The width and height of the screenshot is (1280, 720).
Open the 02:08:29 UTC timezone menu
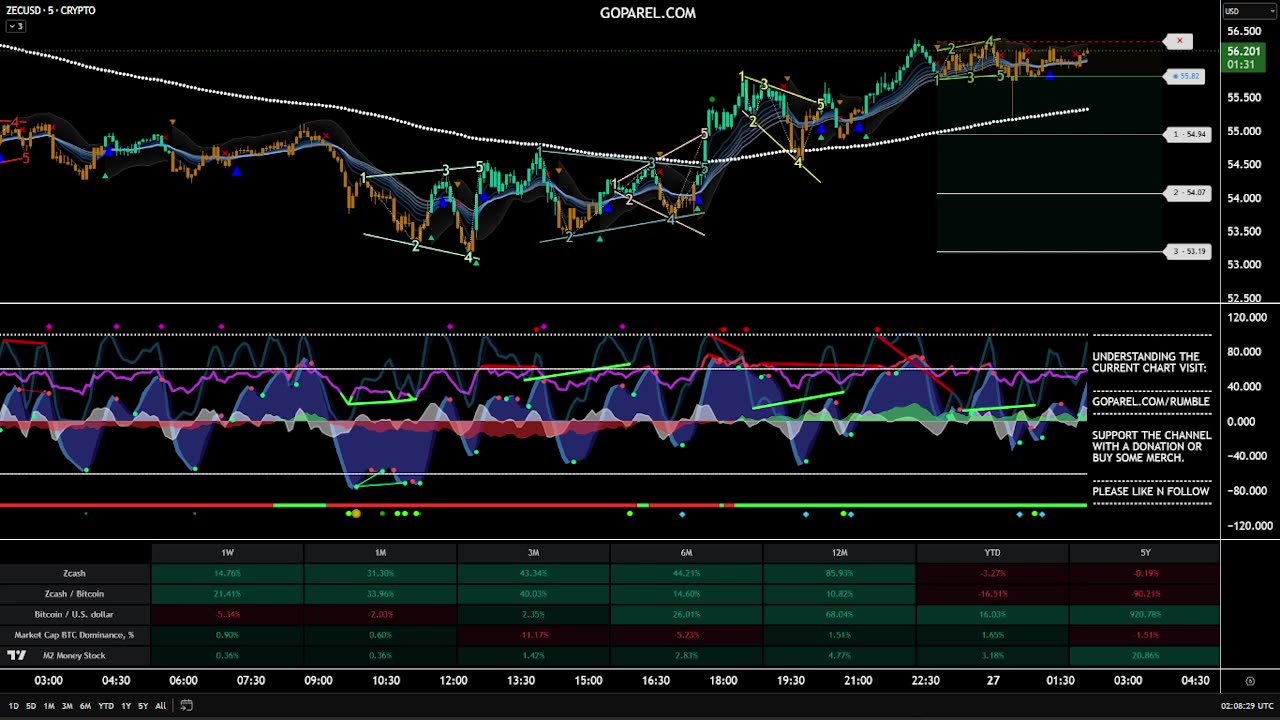pyautogui.click(x=1247, y=706)
